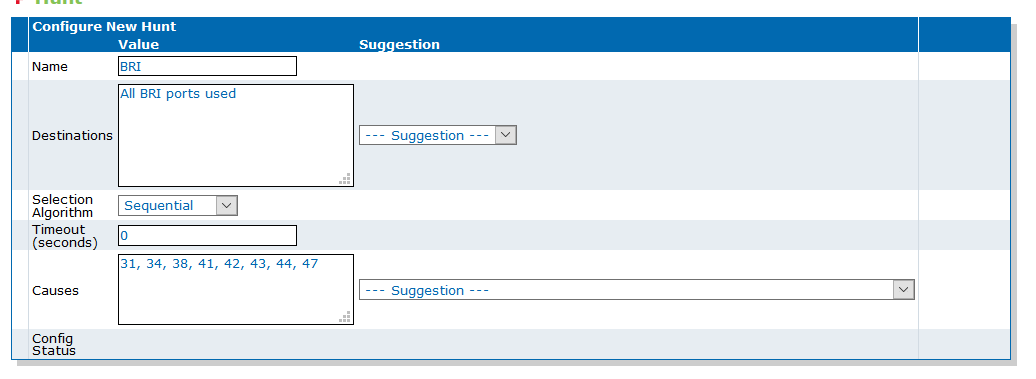Click inside the Causes text area
Viewport: 1036px width, 379px height.
236,290
